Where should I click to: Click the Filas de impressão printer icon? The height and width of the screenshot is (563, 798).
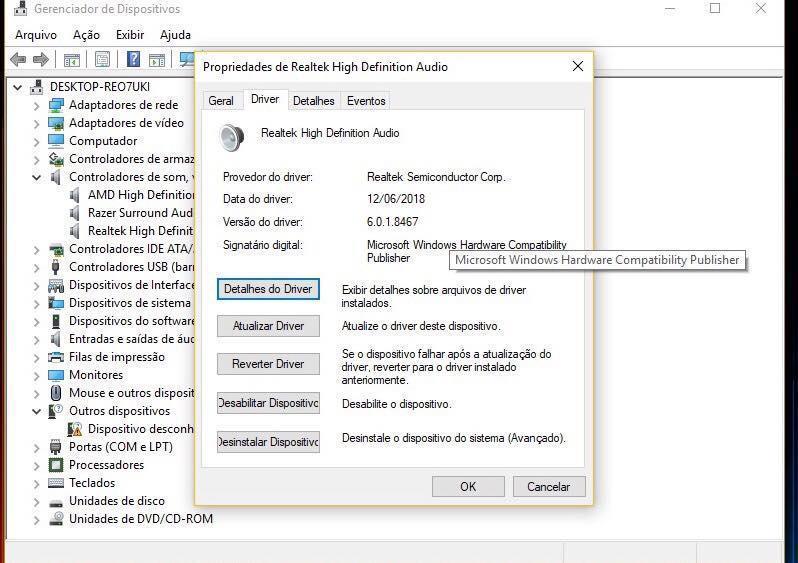pyautogui.click(x=56, y=357)
